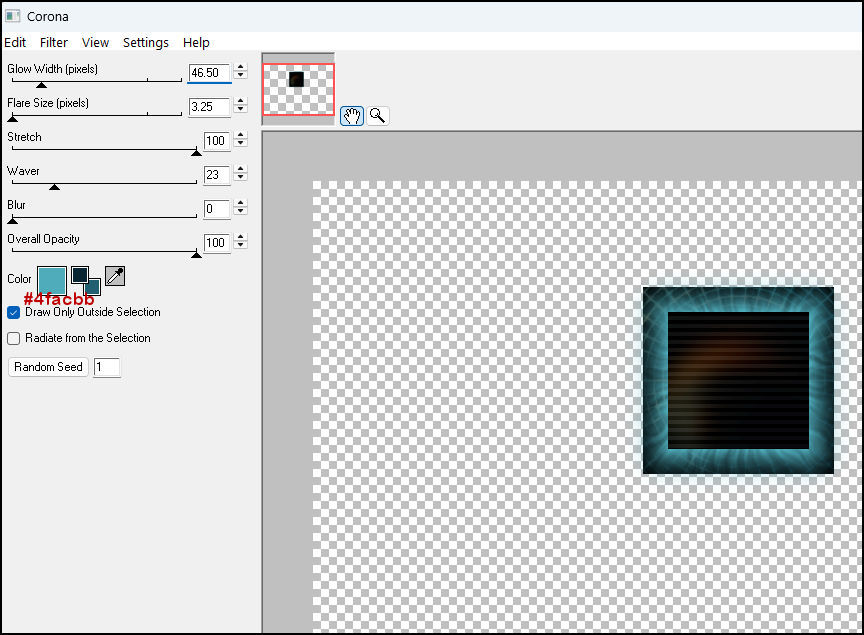The width and height of the screenshot is (864, 635).
Task: Enable Radiate from the Selection checkbox
Action: click(14, 338)
